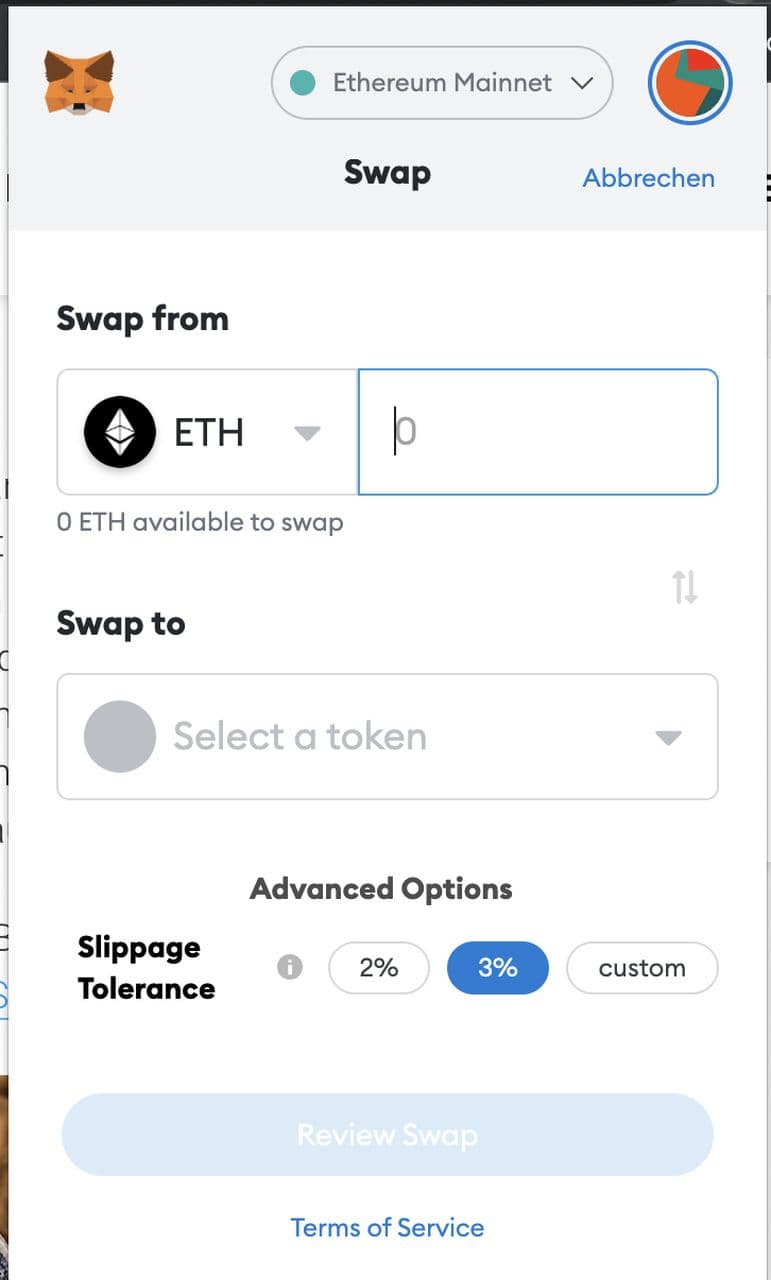This screenshot has height=1280, width=771.
Task: Click the Swap page title
Action: click(x=387, y=172)
